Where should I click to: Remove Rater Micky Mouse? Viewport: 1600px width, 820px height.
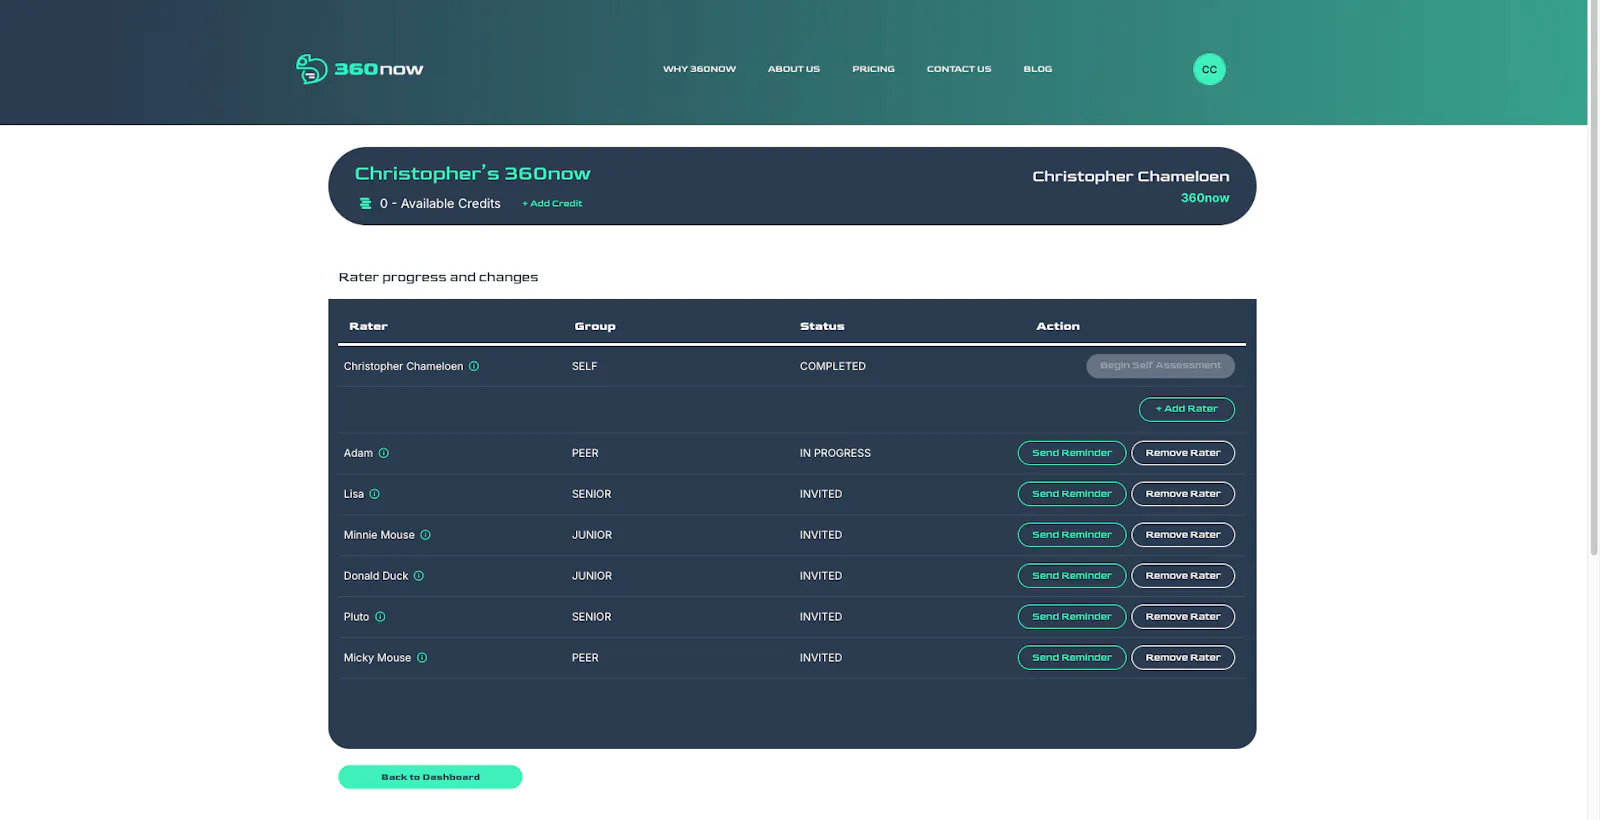[1183, 658]
